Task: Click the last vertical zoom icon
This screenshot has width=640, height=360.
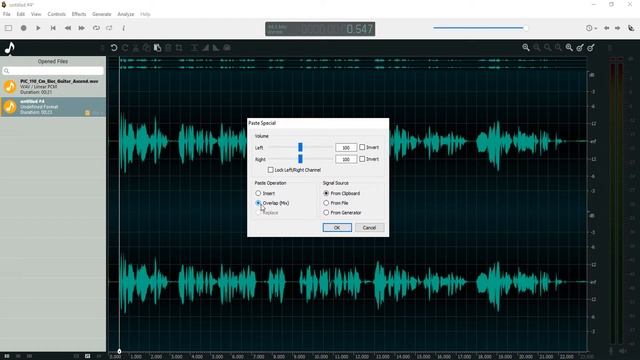Action: 591,48
